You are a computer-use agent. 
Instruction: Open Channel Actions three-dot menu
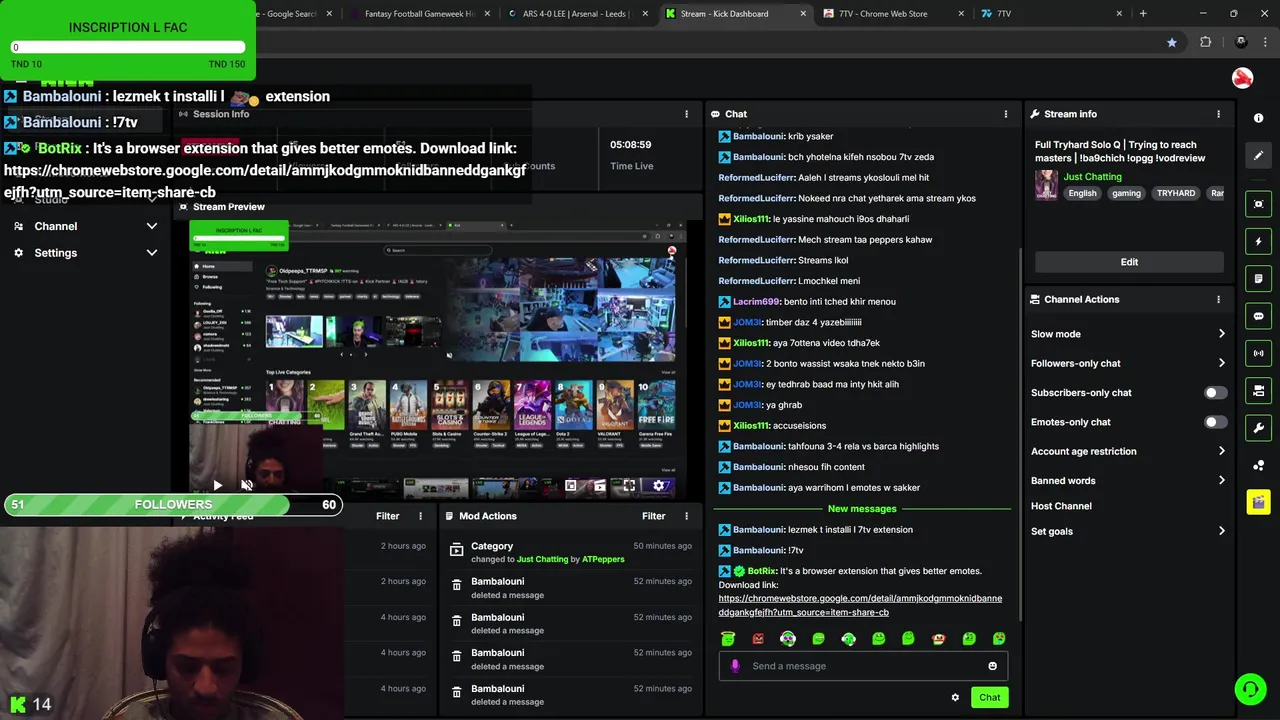click(x=1218, y=299)
